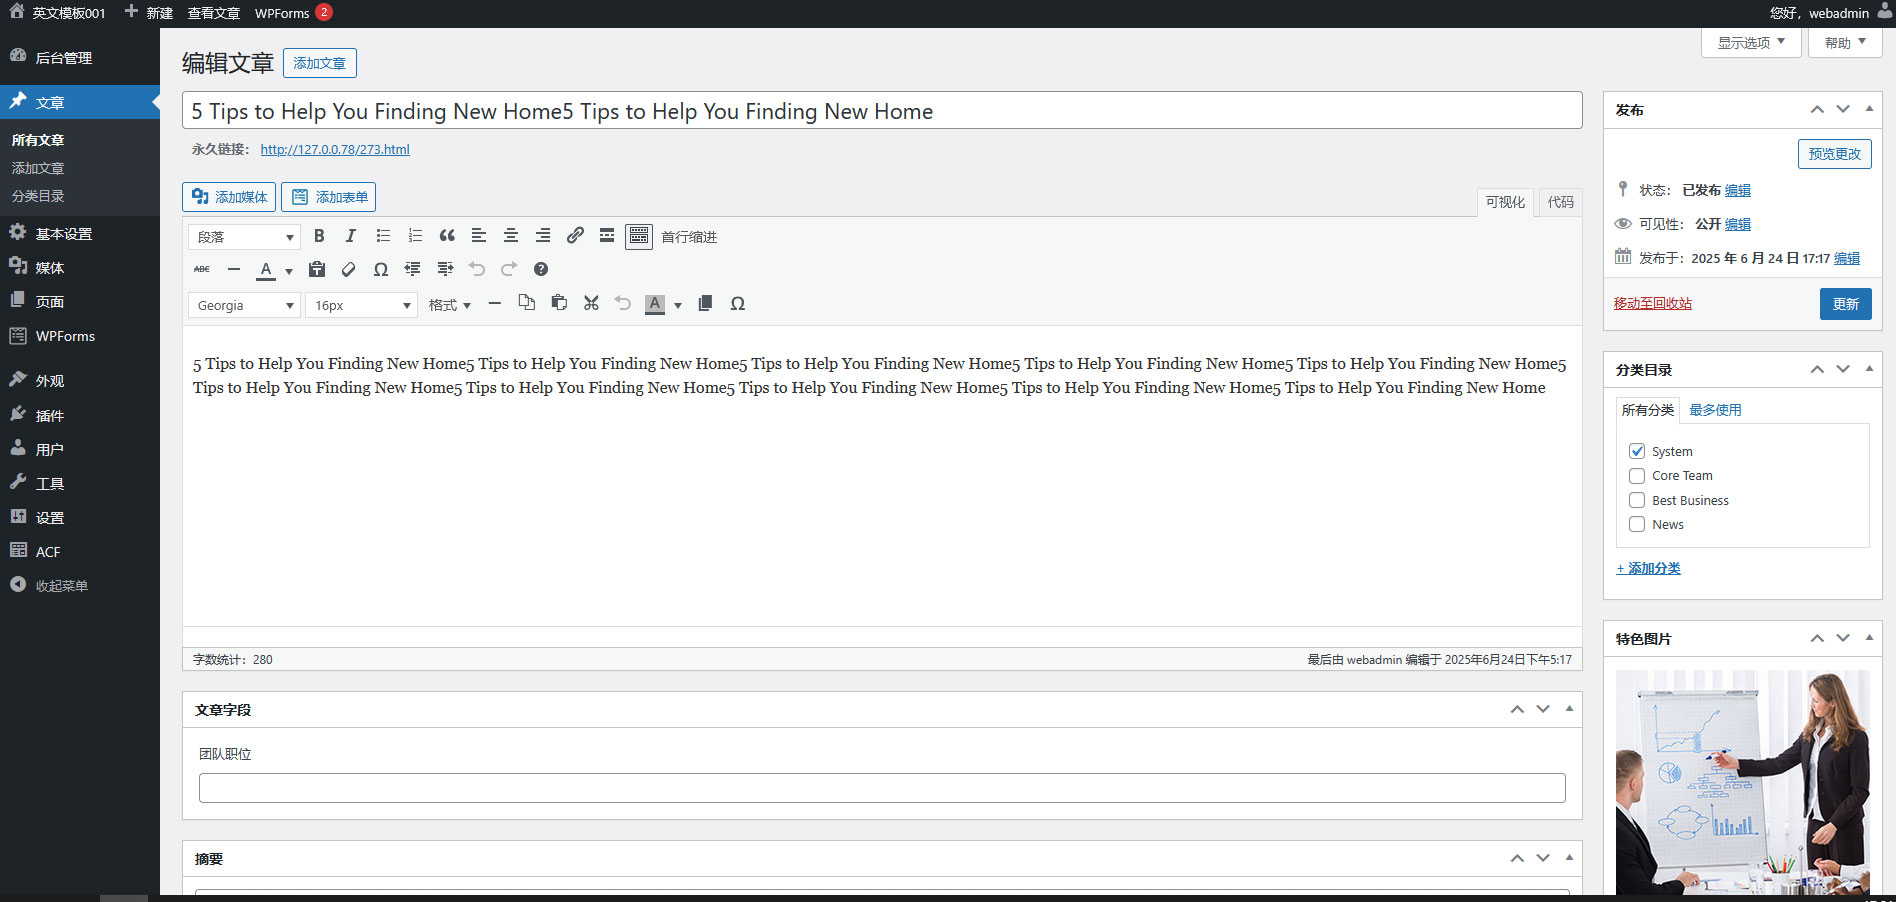Switch to the 代码 editor tab
The height and width of the screenshot is (902, 1896).
(x=1560, y=202)
